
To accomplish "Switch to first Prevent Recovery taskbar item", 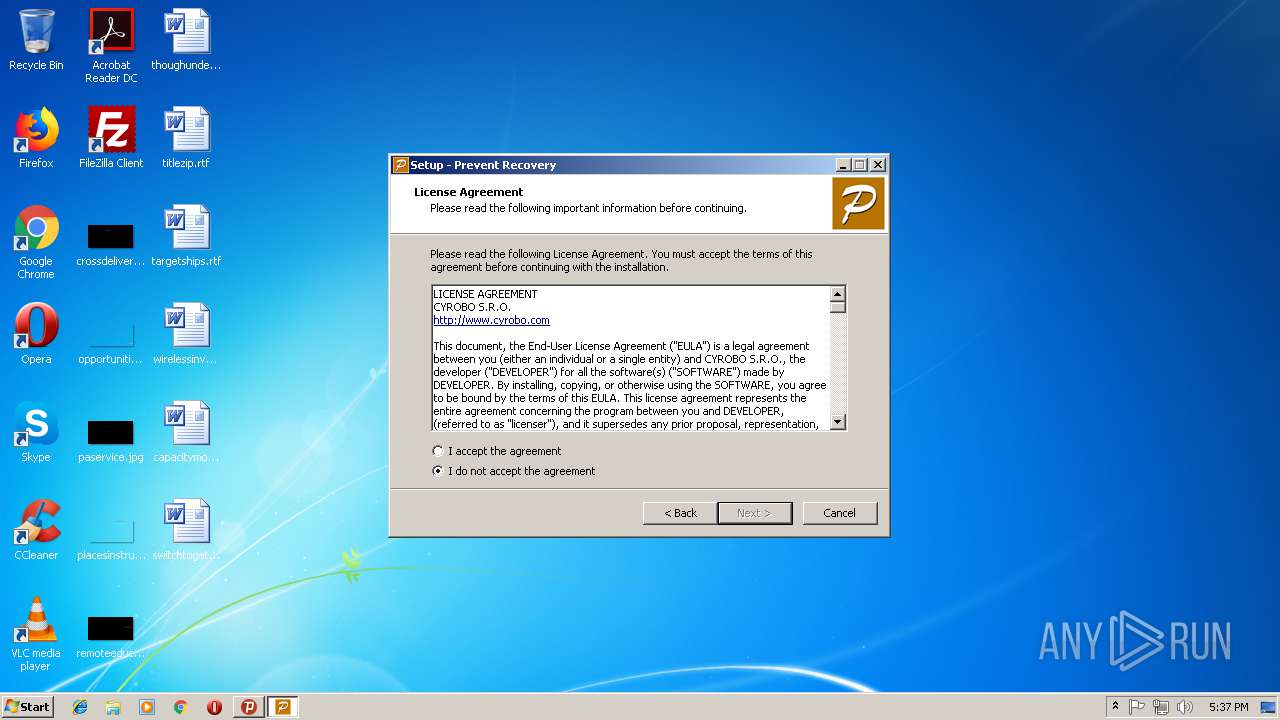I will point(249,707).
